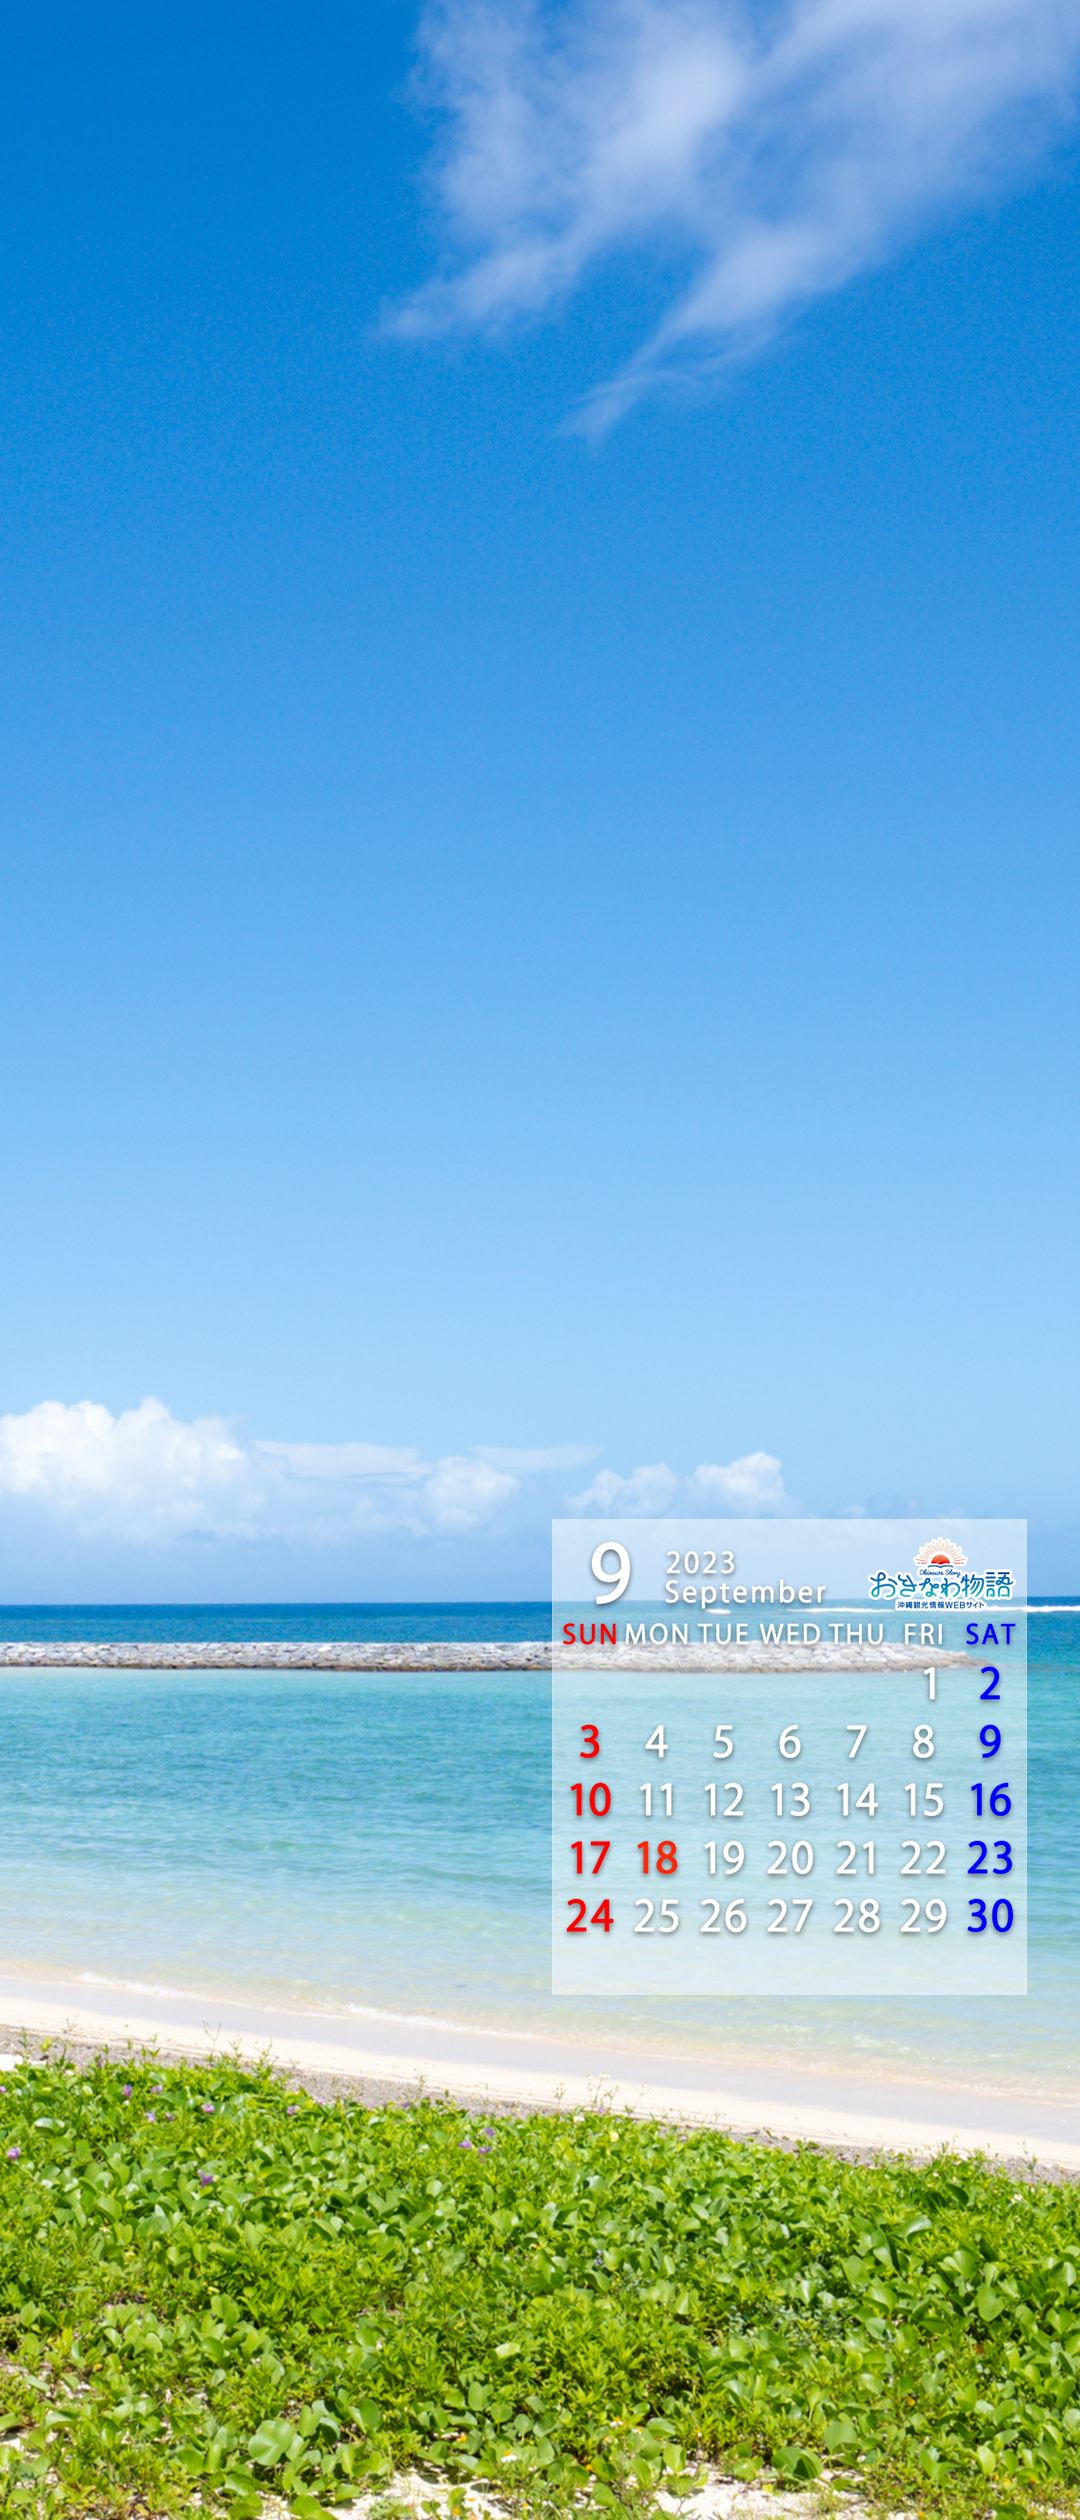1080x2520 pixels.
Task: Choose the red date 24
Action: point(590,1917)
